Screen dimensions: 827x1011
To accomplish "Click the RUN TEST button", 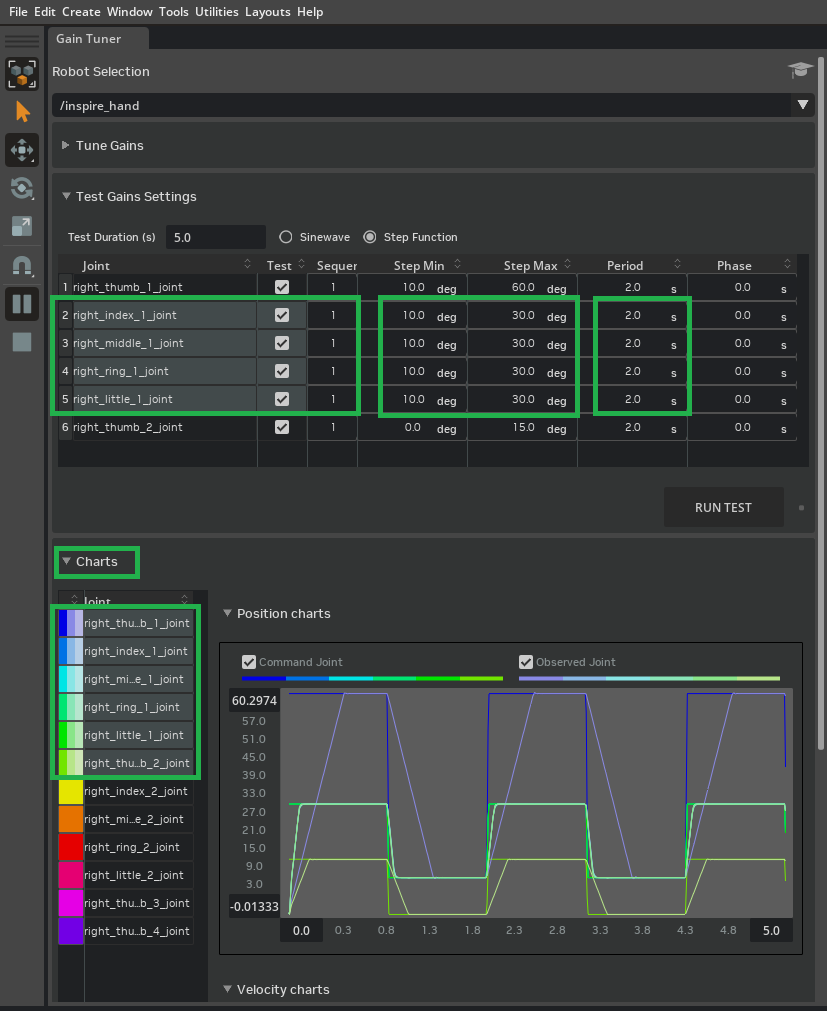I will 723,507.
